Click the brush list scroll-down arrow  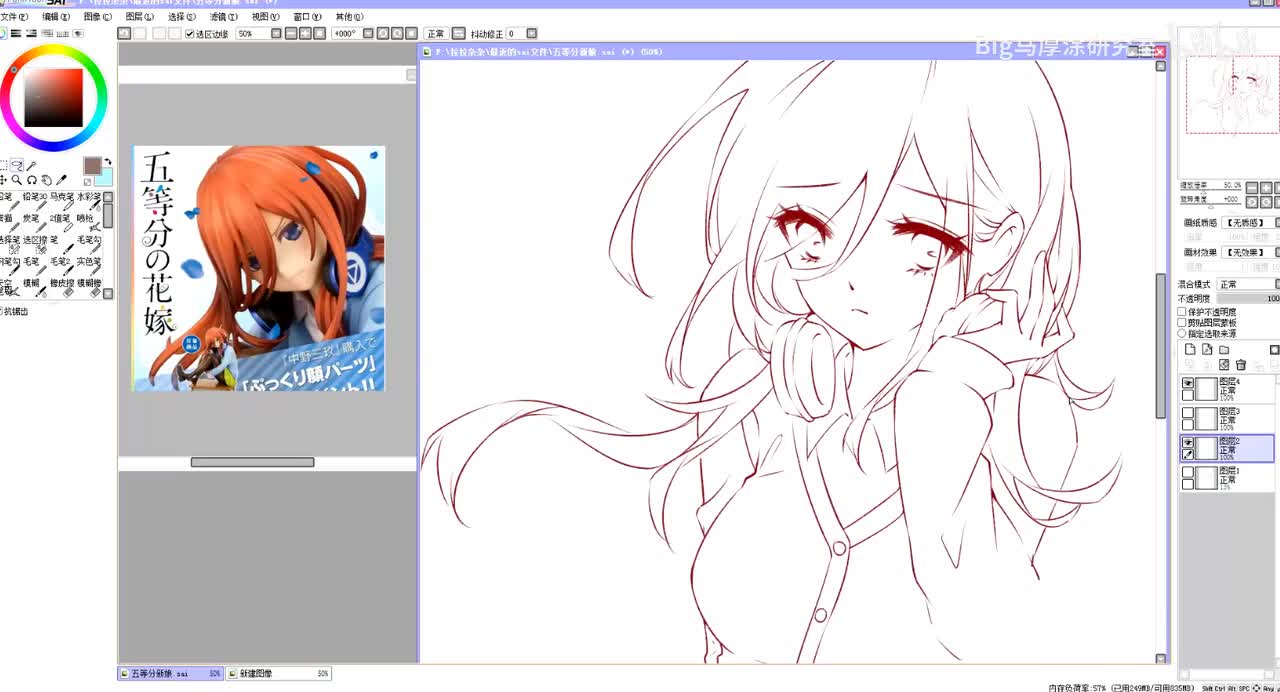point(108,293)
